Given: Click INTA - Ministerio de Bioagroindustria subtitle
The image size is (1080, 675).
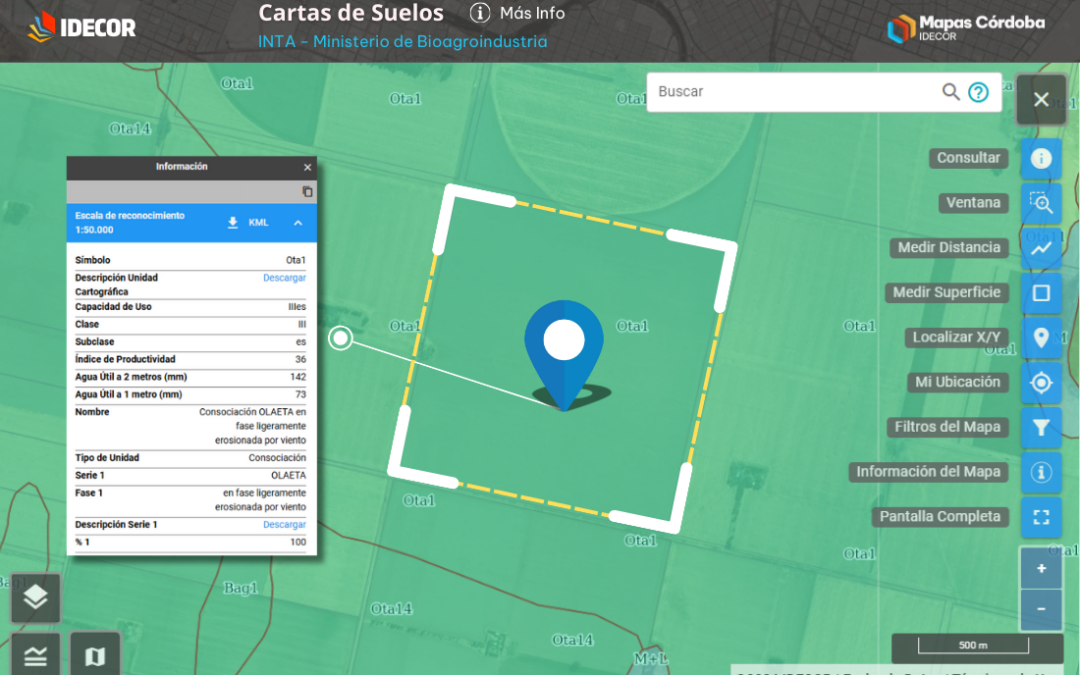Looking at the screenshot, I should click(402, 41).
